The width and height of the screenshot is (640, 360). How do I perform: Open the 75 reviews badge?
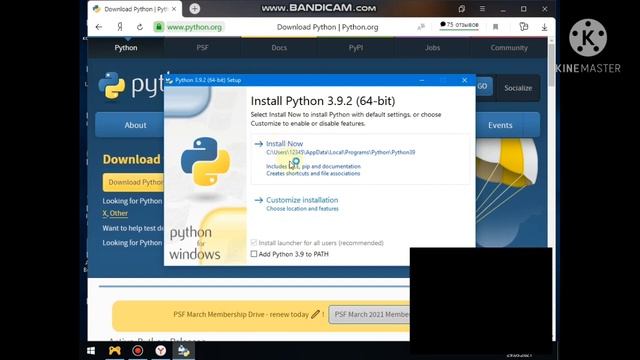click(459, 25)
